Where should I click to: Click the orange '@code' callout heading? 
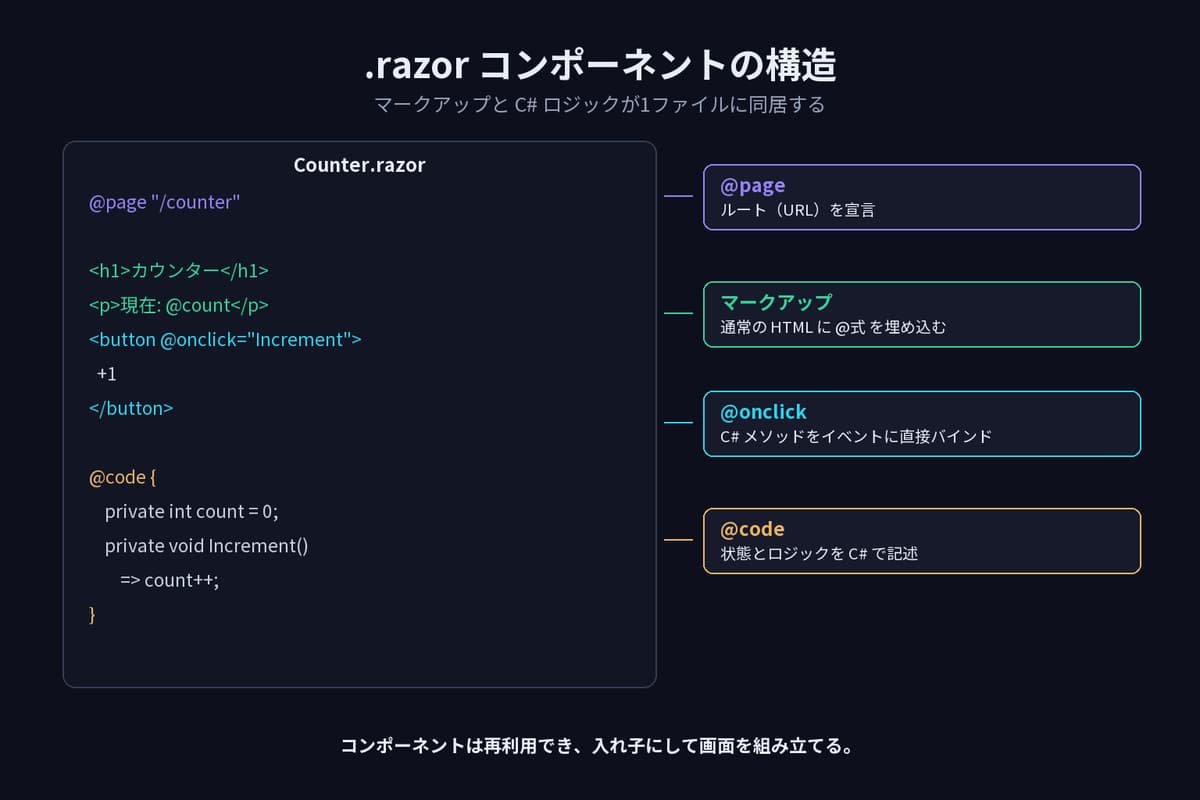point(752,529)
